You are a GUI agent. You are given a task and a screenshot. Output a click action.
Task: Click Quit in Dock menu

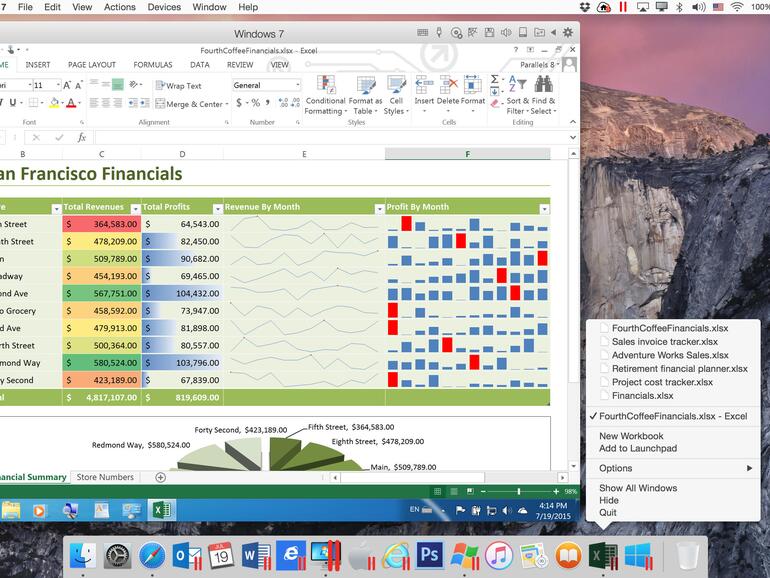[x=607, y=512]
